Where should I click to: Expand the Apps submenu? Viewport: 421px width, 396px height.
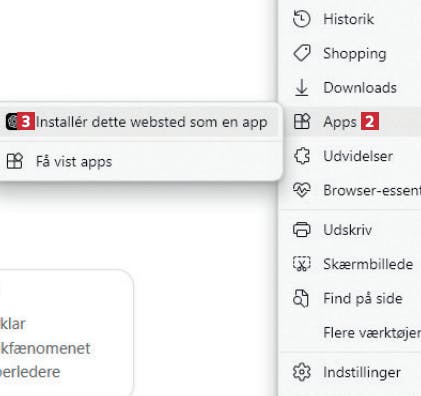350,122
